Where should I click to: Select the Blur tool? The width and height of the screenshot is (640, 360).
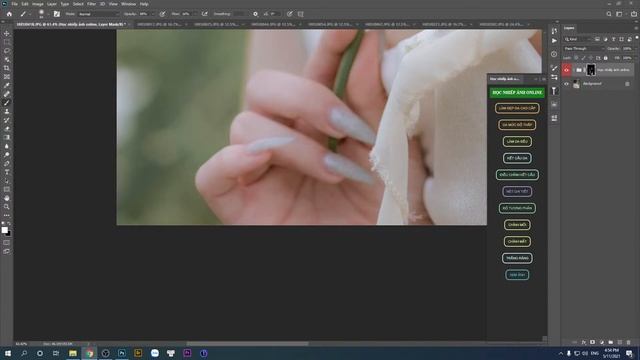pos(7,146)
